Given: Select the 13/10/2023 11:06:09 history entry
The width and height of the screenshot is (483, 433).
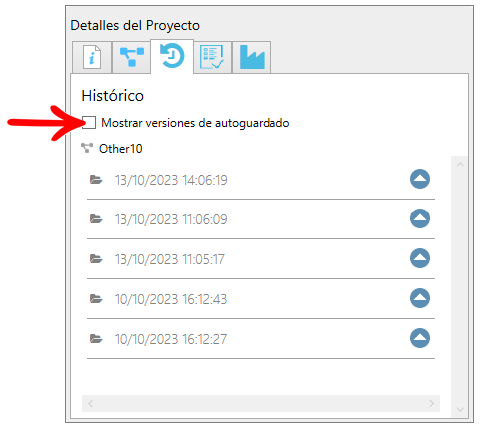Looking at the screenshot, I should pos(261,219).
